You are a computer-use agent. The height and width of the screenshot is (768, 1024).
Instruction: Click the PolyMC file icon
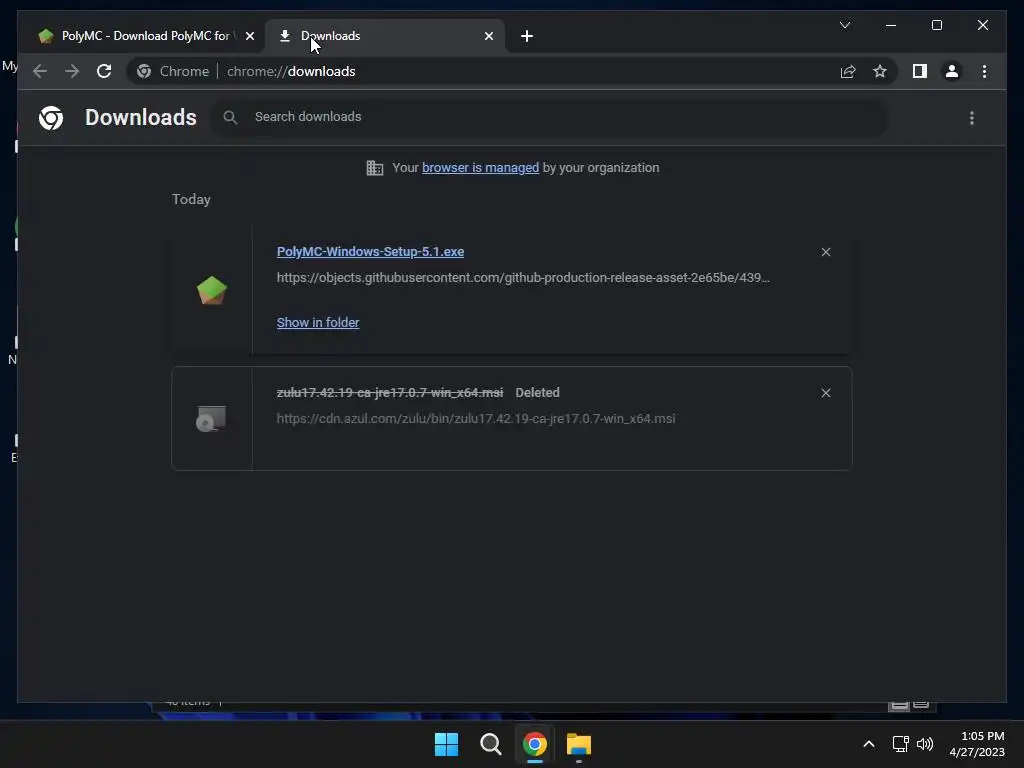(x=212, y=291)
